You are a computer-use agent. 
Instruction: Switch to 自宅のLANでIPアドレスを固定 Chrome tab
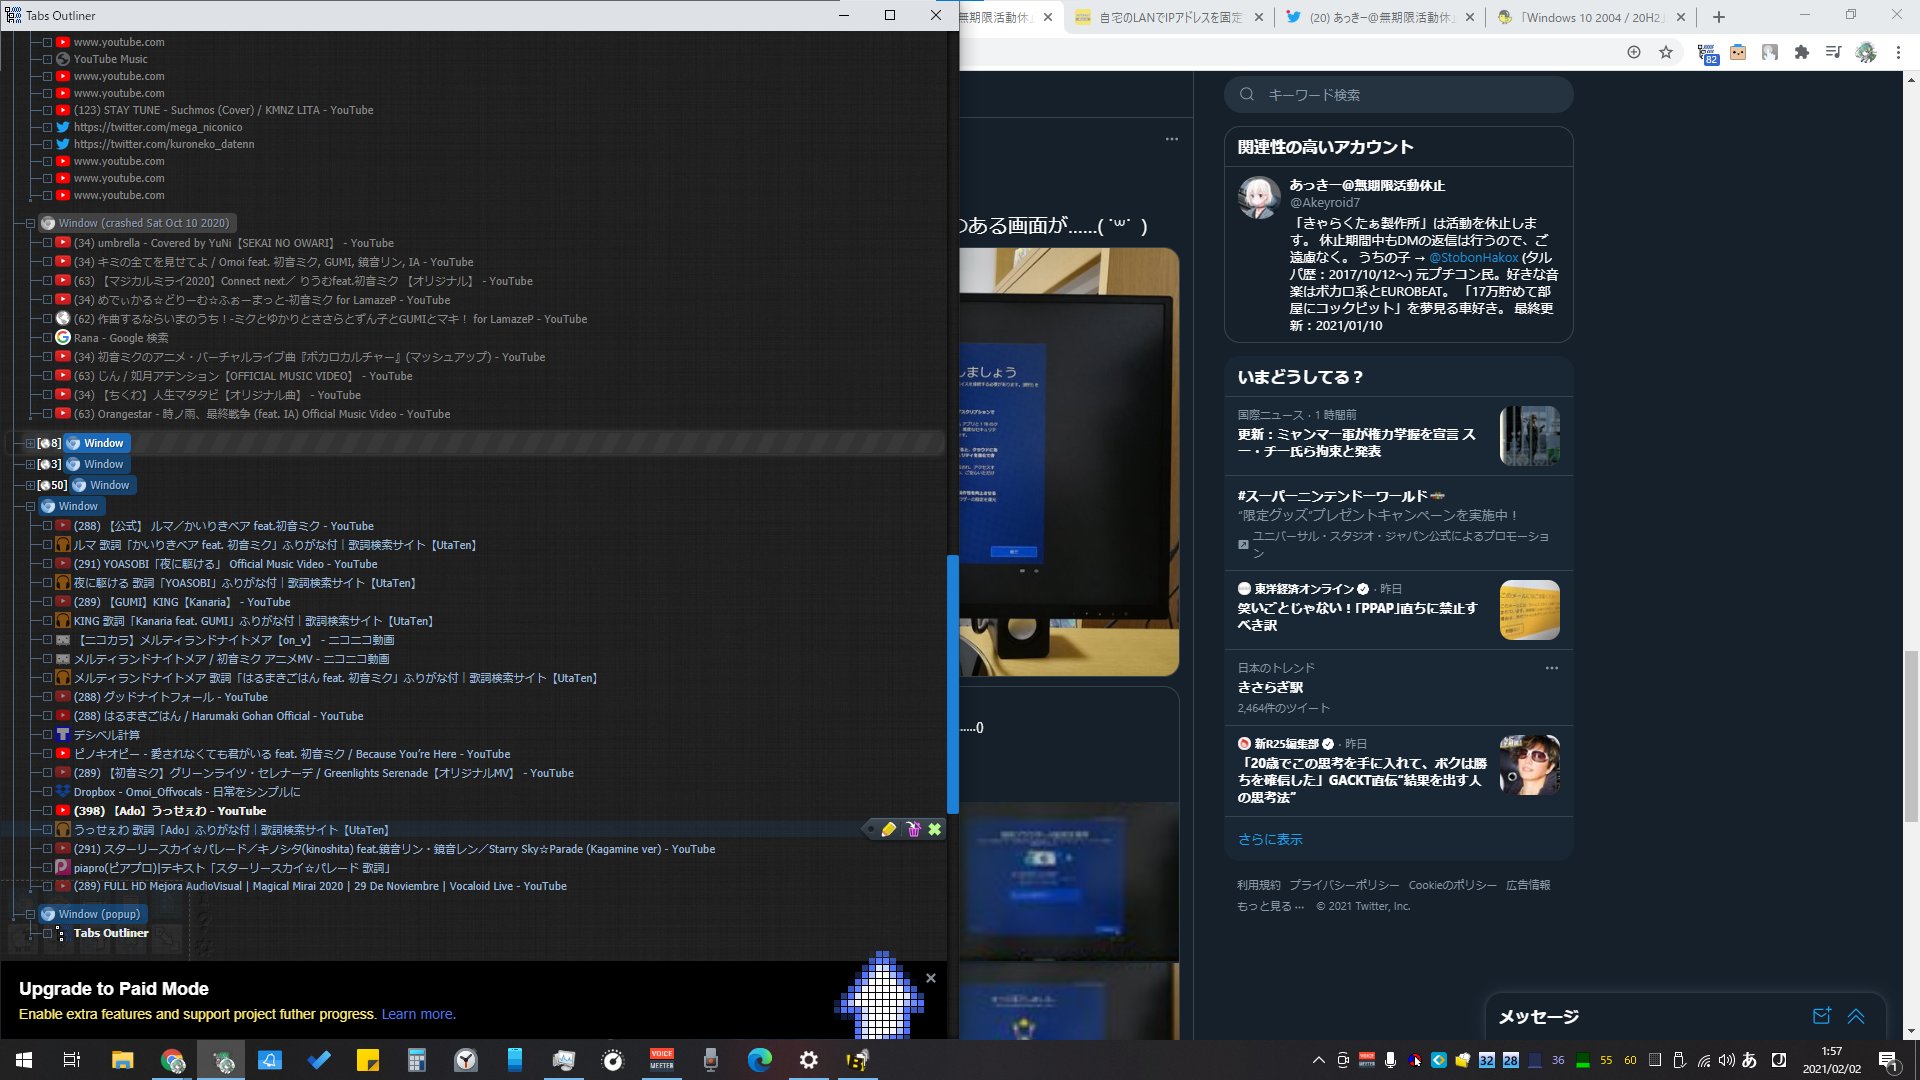1170,17
